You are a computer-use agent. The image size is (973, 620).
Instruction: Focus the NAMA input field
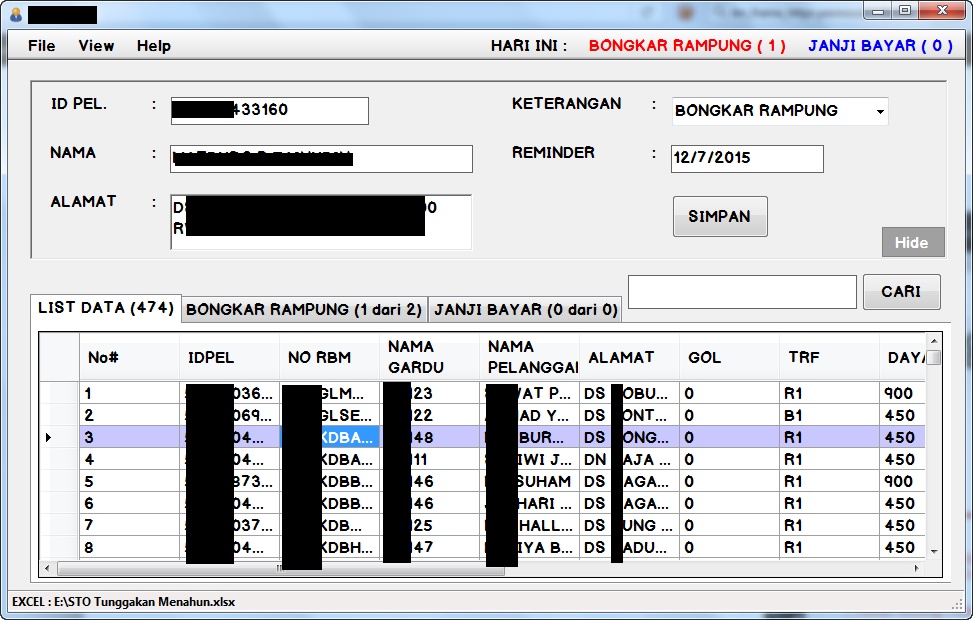click(x=321, y=159)
